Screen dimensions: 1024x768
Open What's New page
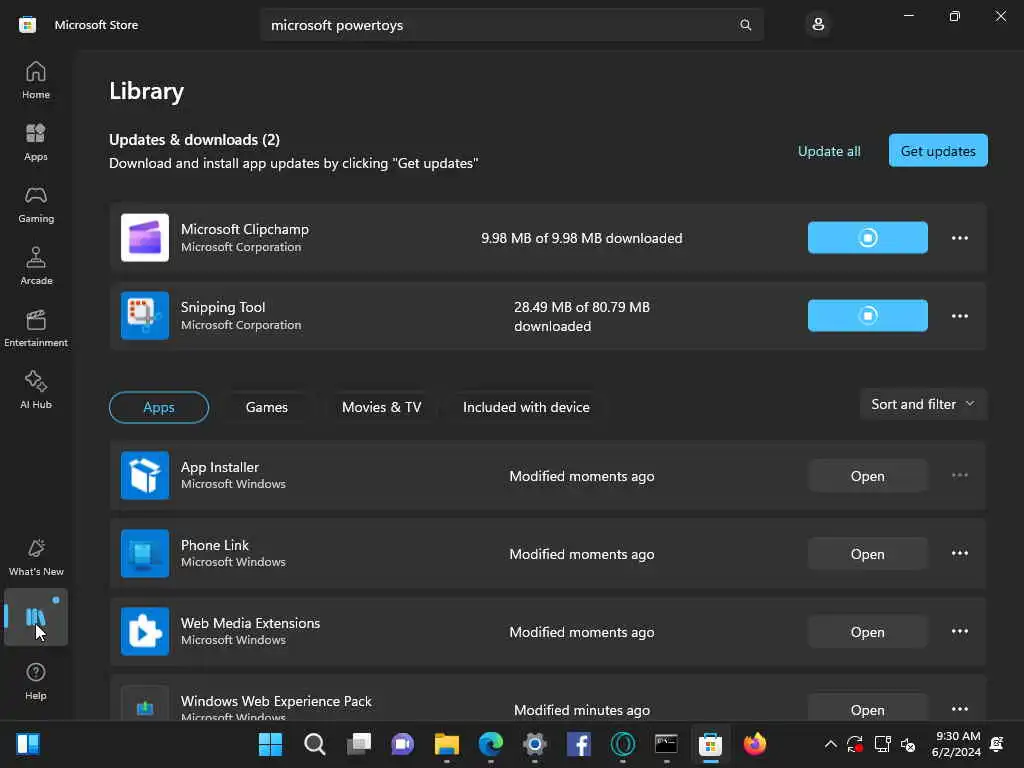36,557
